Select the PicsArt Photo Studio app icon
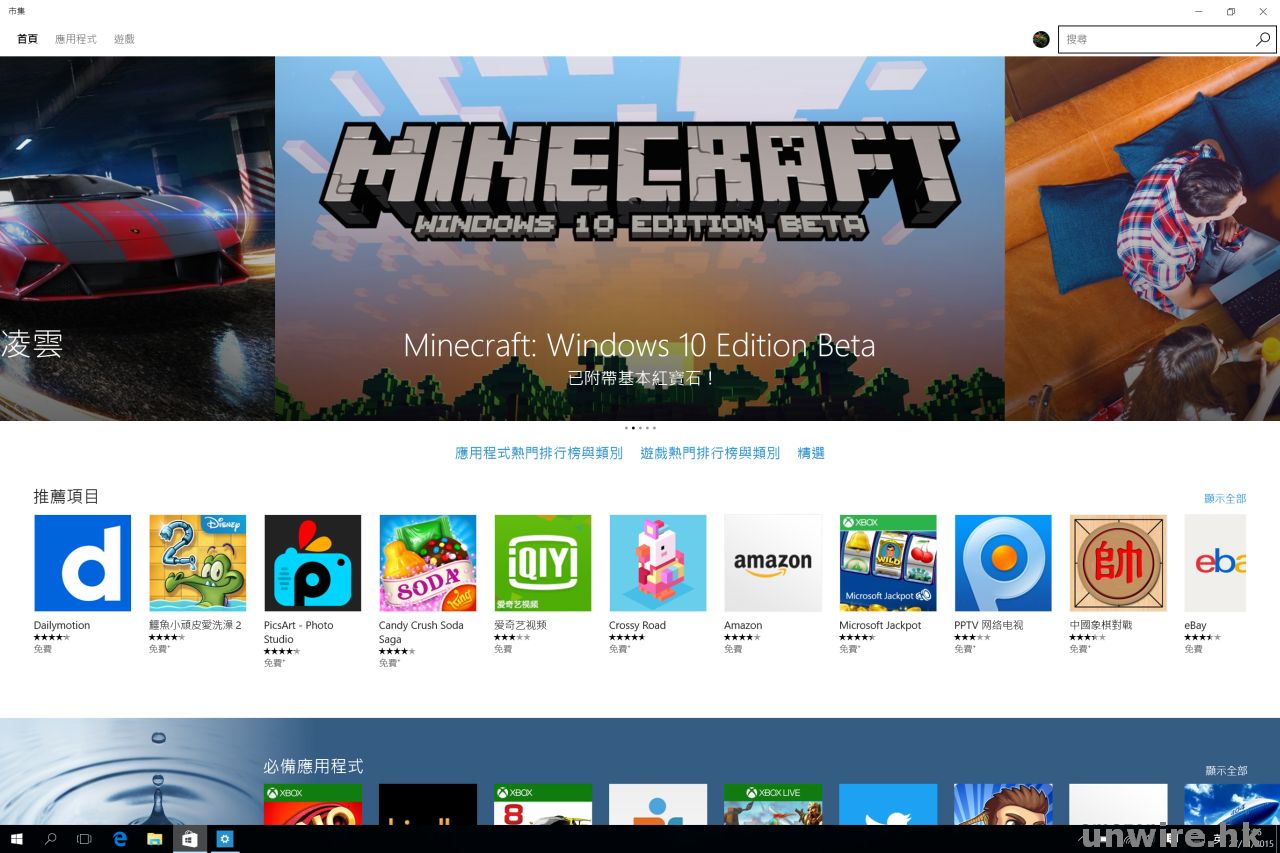The image size is (1280, 853). click(x=312, y=563)
